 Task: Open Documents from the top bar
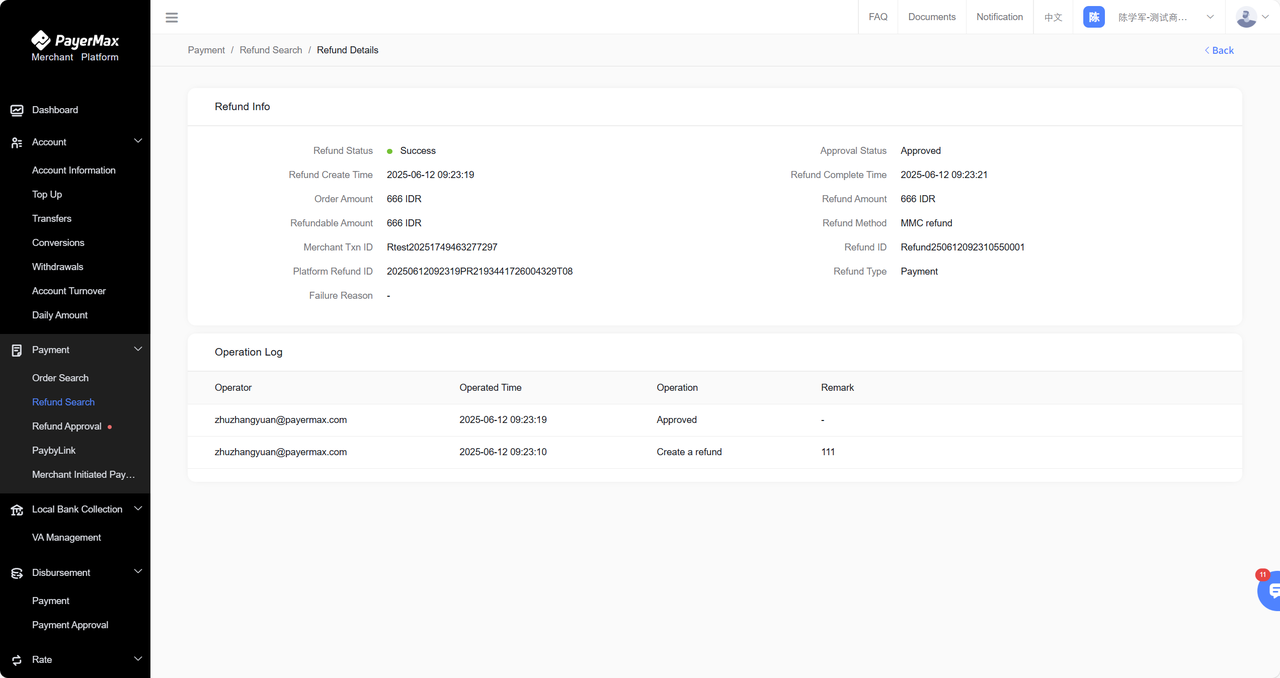click(932, 17)
